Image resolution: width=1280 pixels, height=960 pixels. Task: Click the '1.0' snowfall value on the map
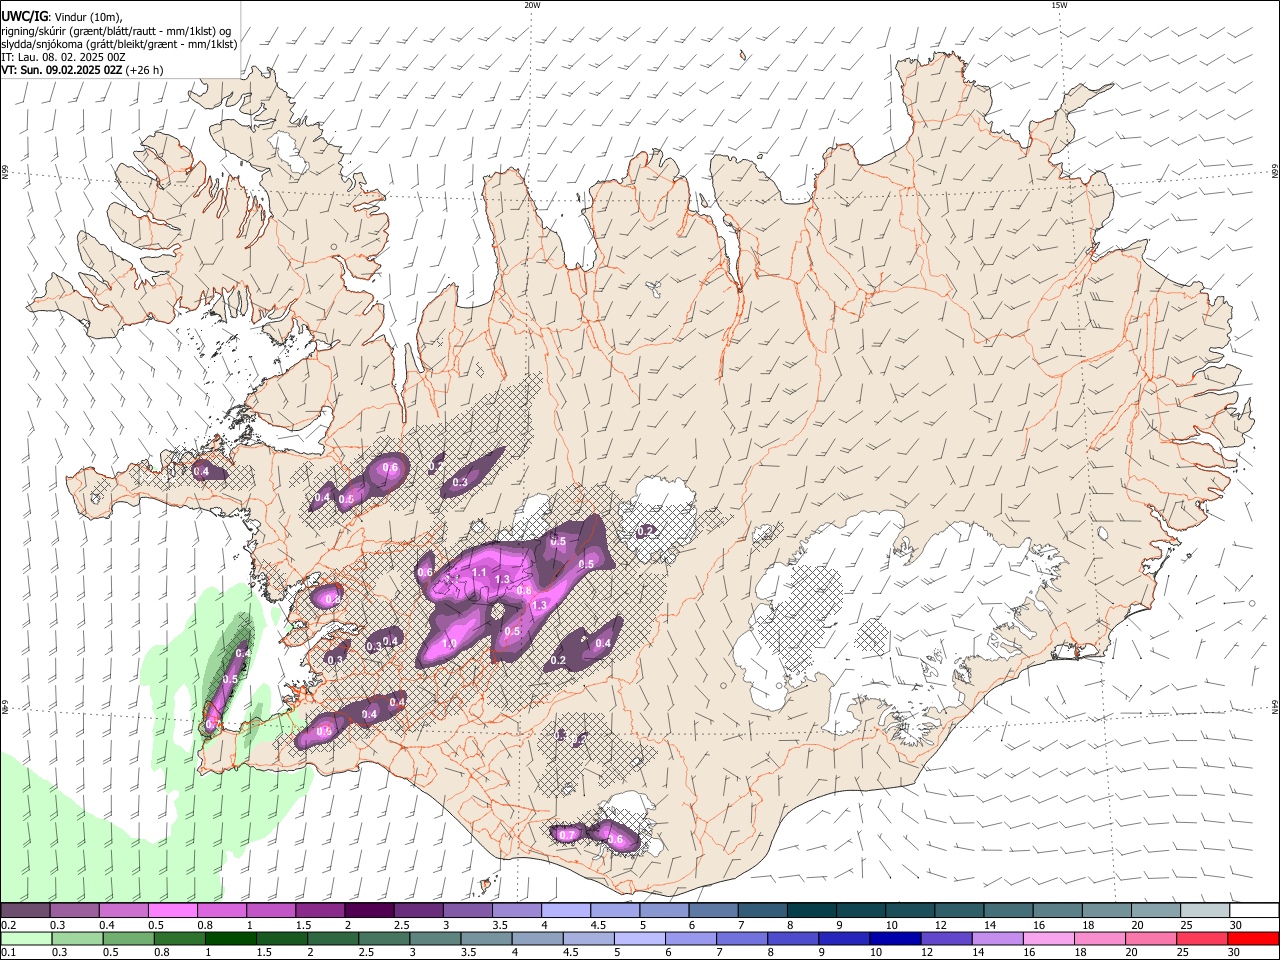(x=450, y=644)
